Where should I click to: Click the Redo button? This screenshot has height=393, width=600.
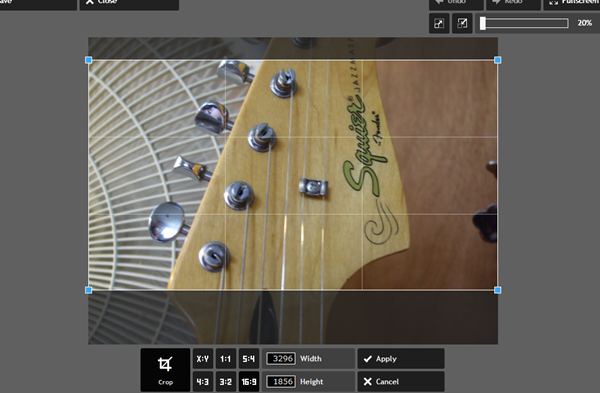[514, 4]
